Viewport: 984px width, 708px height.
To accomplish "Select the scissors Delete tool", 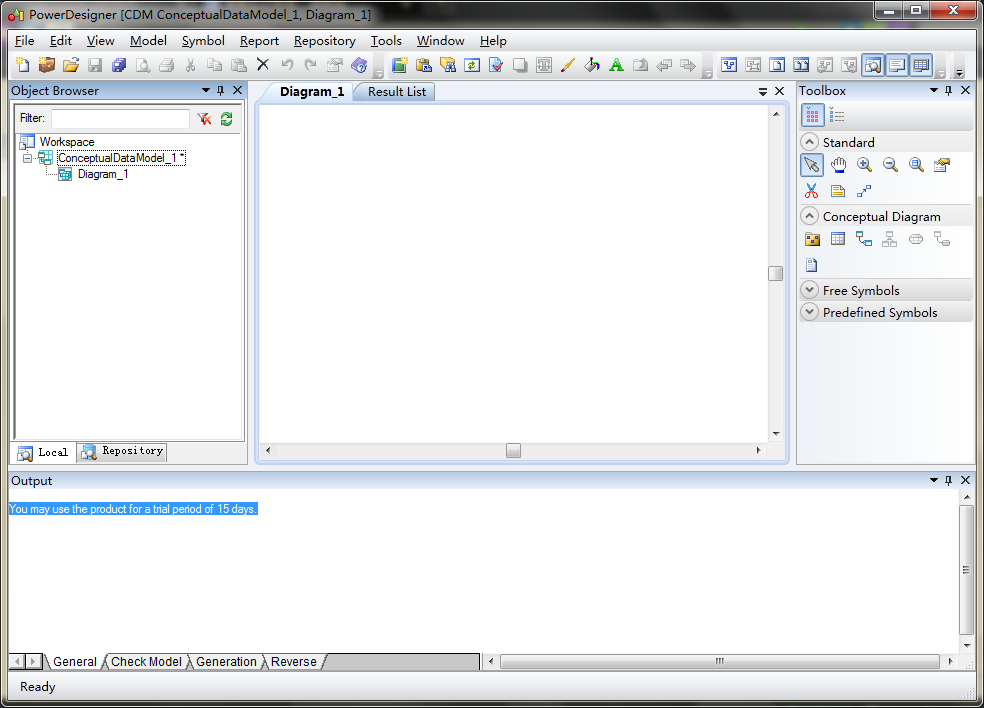I will click(x=811, y=191).
